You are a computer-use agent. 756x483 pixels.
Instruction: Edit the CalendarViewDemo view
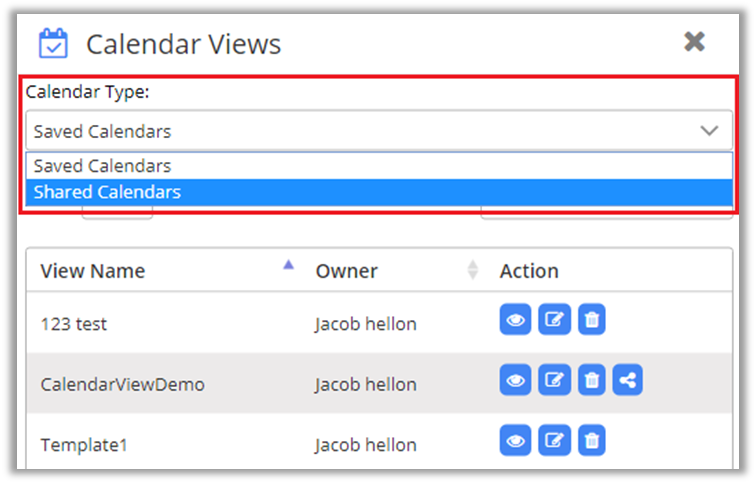pos(553,381)
